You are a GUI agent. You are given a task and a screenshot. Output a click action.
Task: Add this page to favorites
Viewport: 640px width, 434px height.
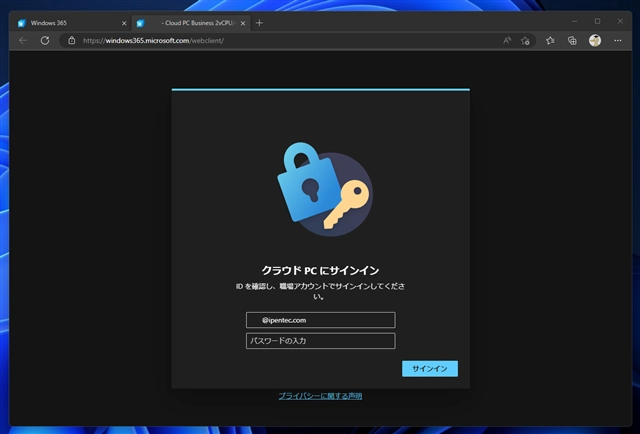[525, 40]
